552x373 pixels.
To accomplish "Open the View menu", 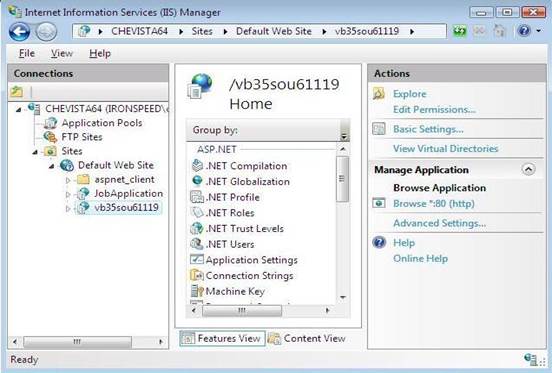I will pyautogui.click(x=62, y=53).
